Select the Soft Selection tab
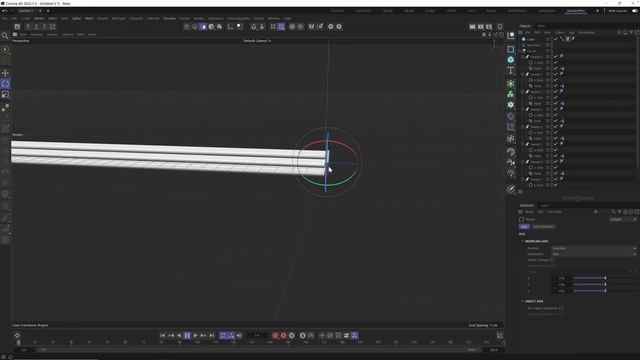The height and width of the screenshot is (360, 640). (543, 227)
